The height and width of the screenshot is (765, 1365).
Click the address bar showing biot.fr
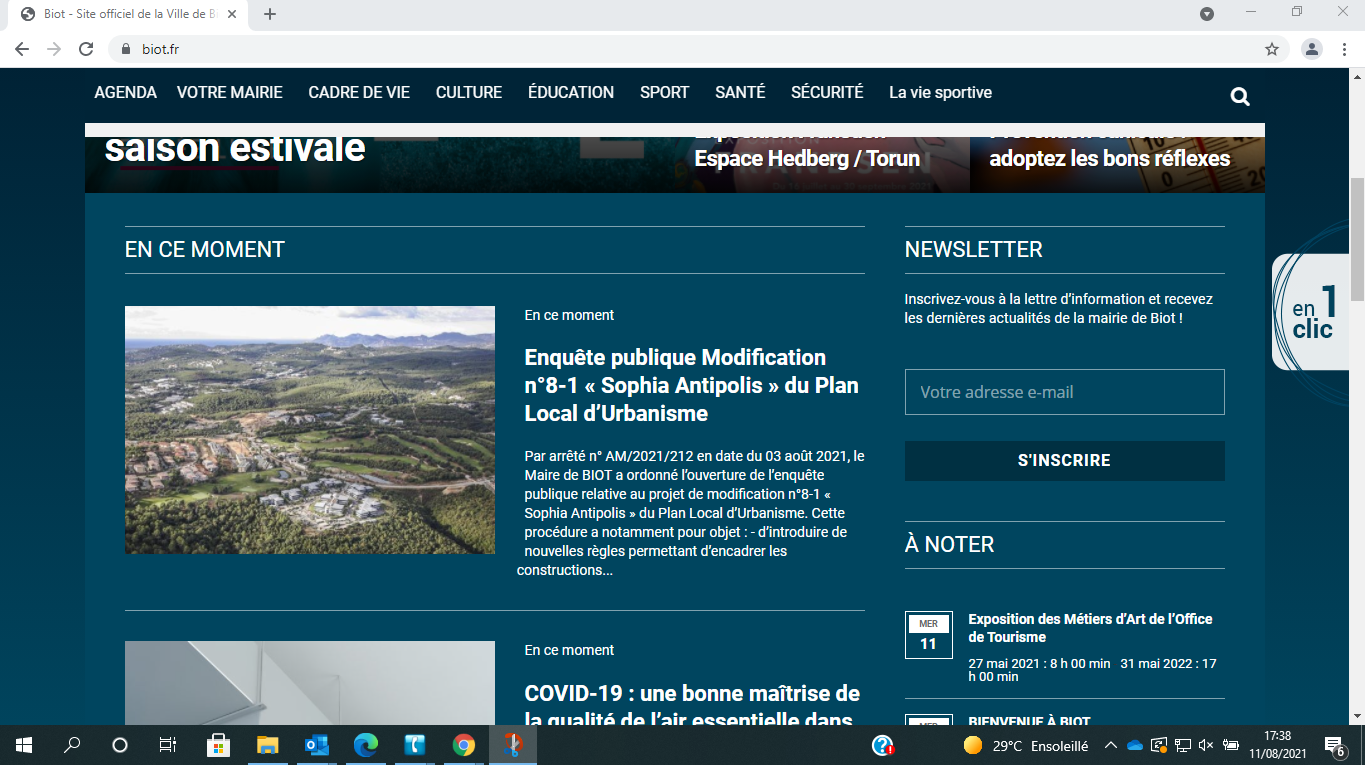(690, 49)
